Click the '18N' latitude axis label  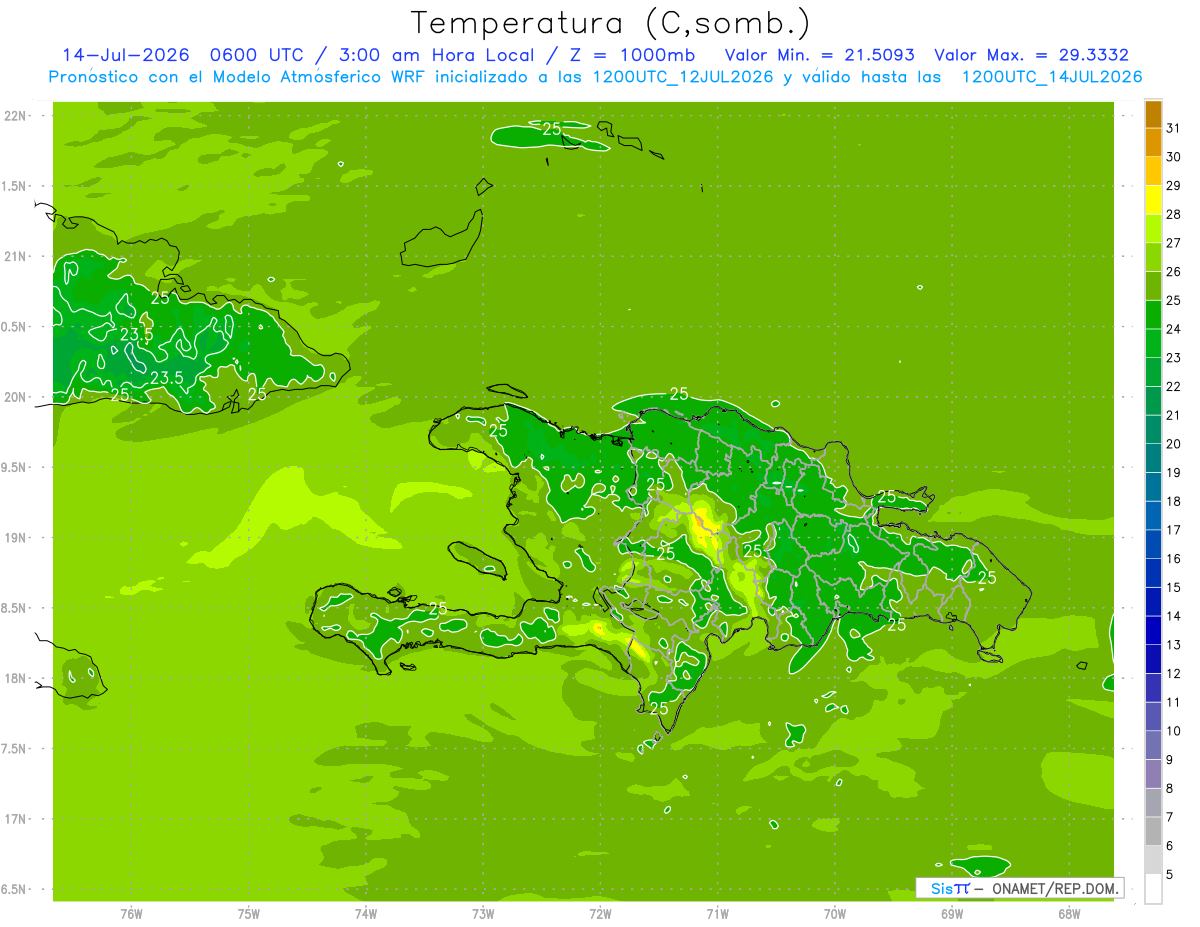pyautogui.click(x=16, y=678)
